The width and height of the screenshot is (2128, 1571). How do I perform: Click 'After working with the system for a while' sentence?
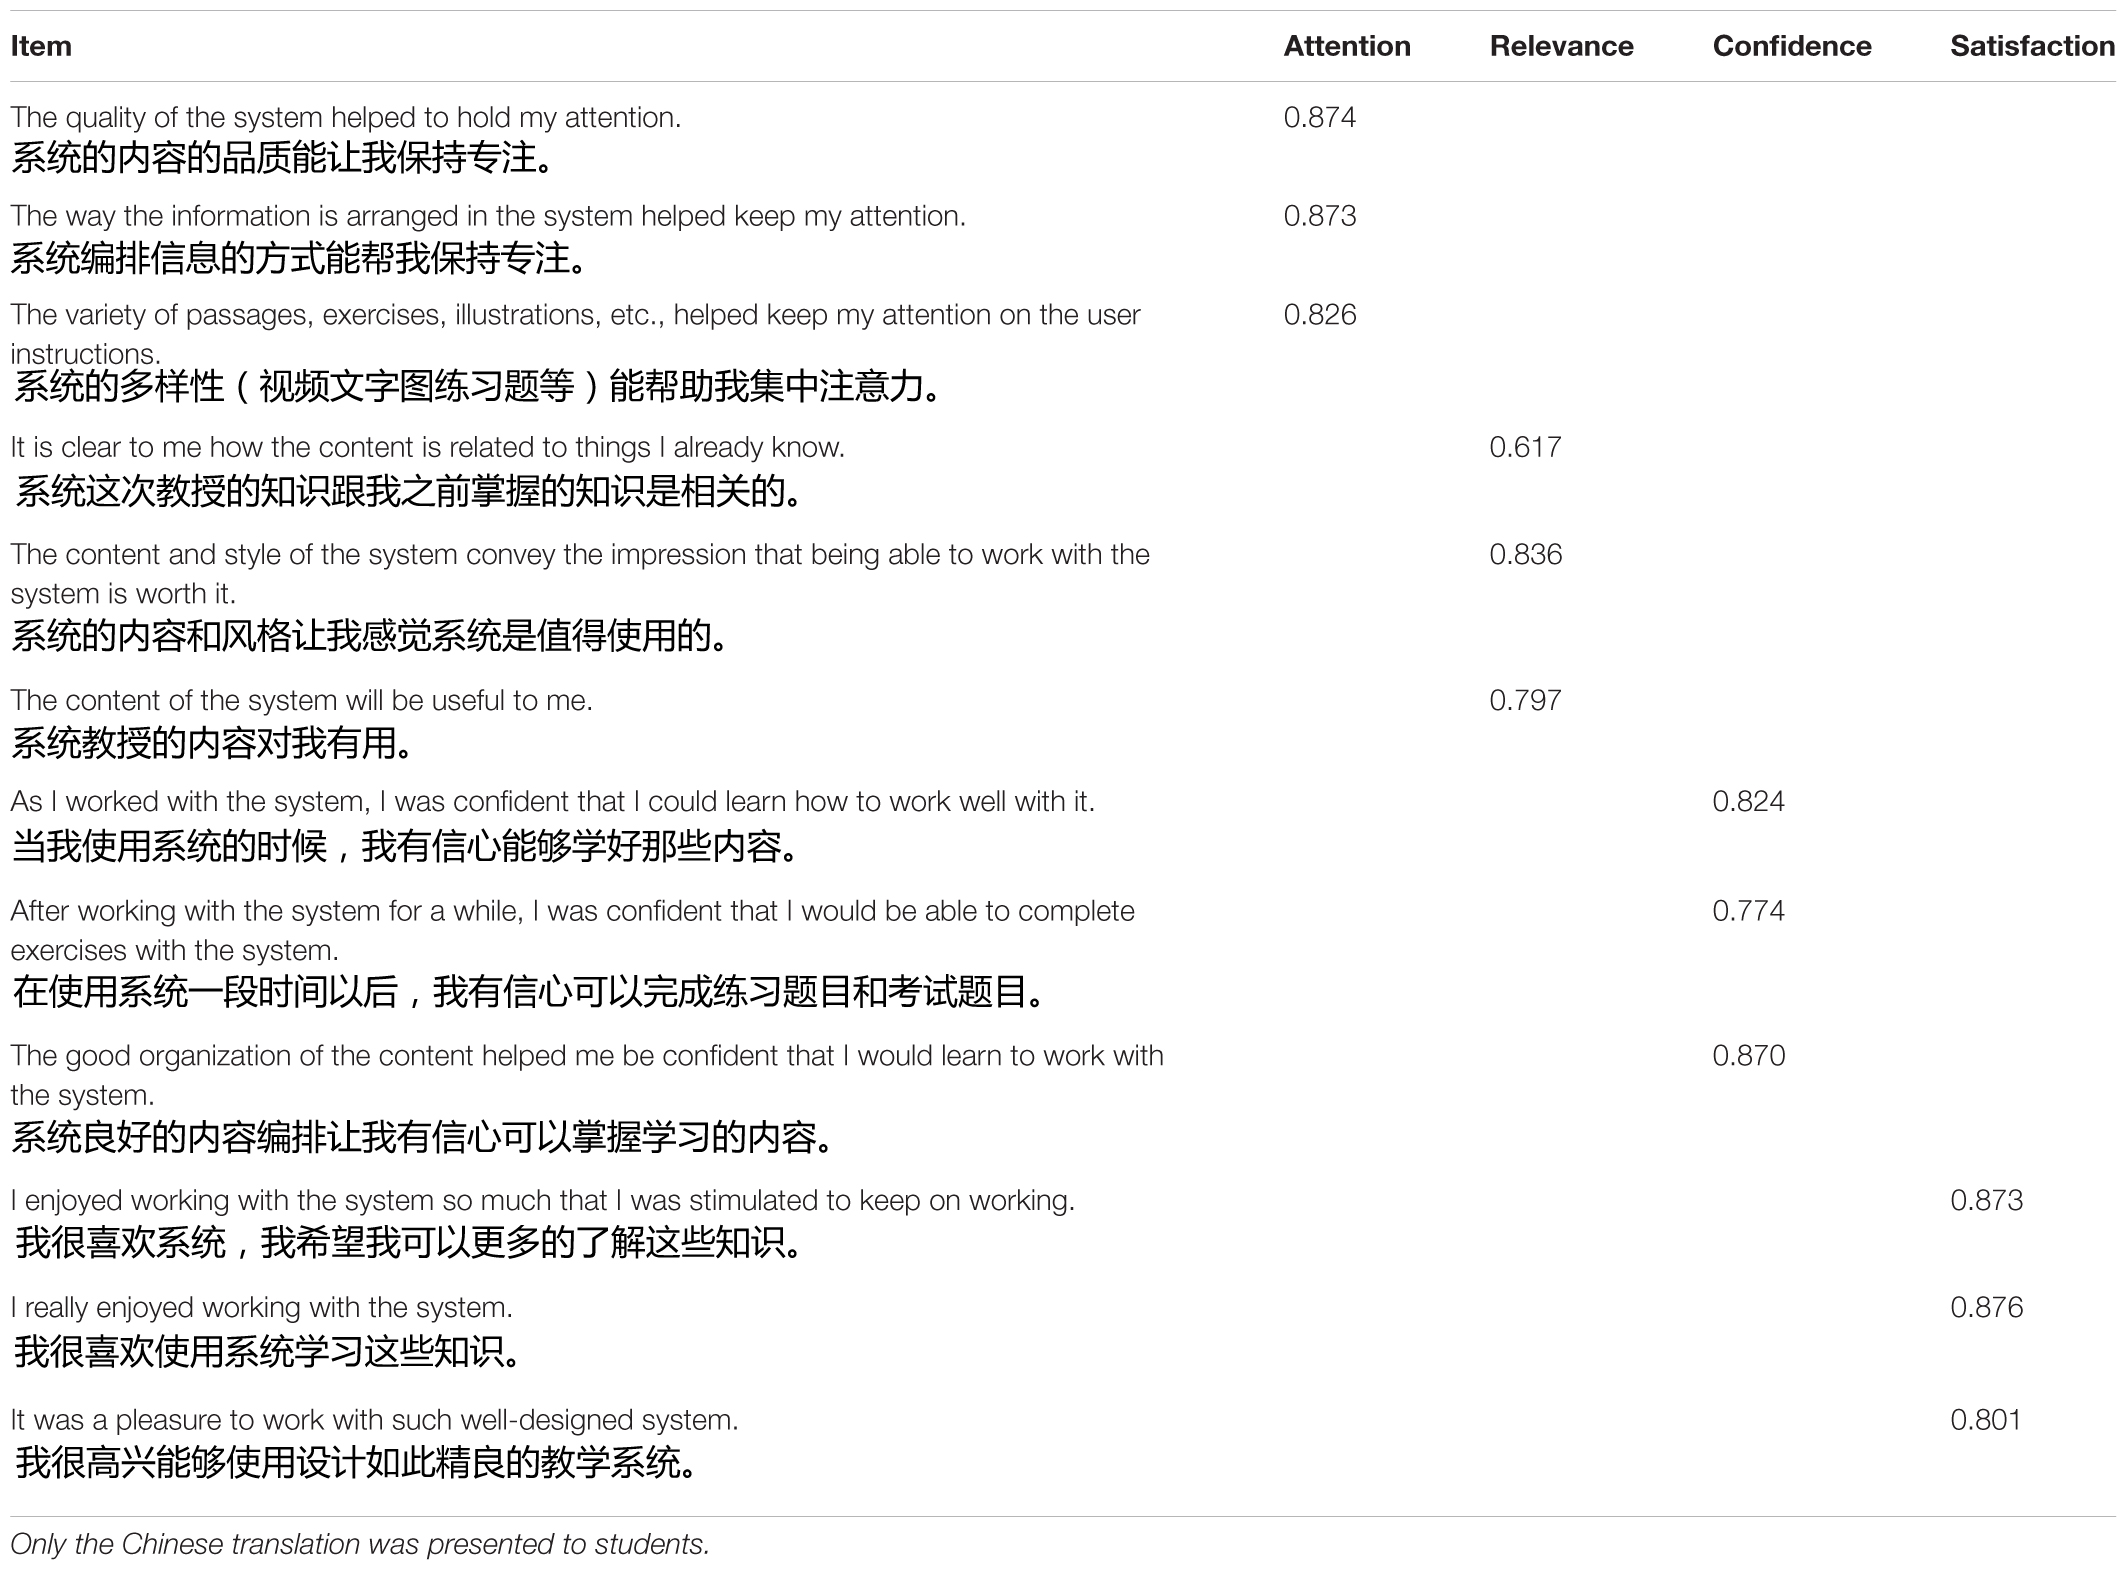(573, 931)
